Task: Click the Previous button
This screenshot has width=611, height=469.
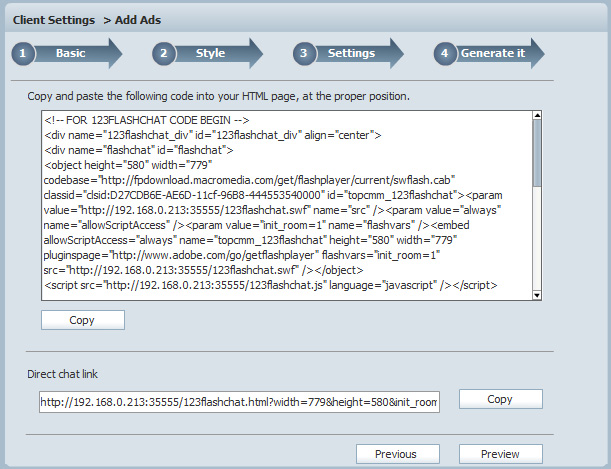Action: (x=398, y=454)
